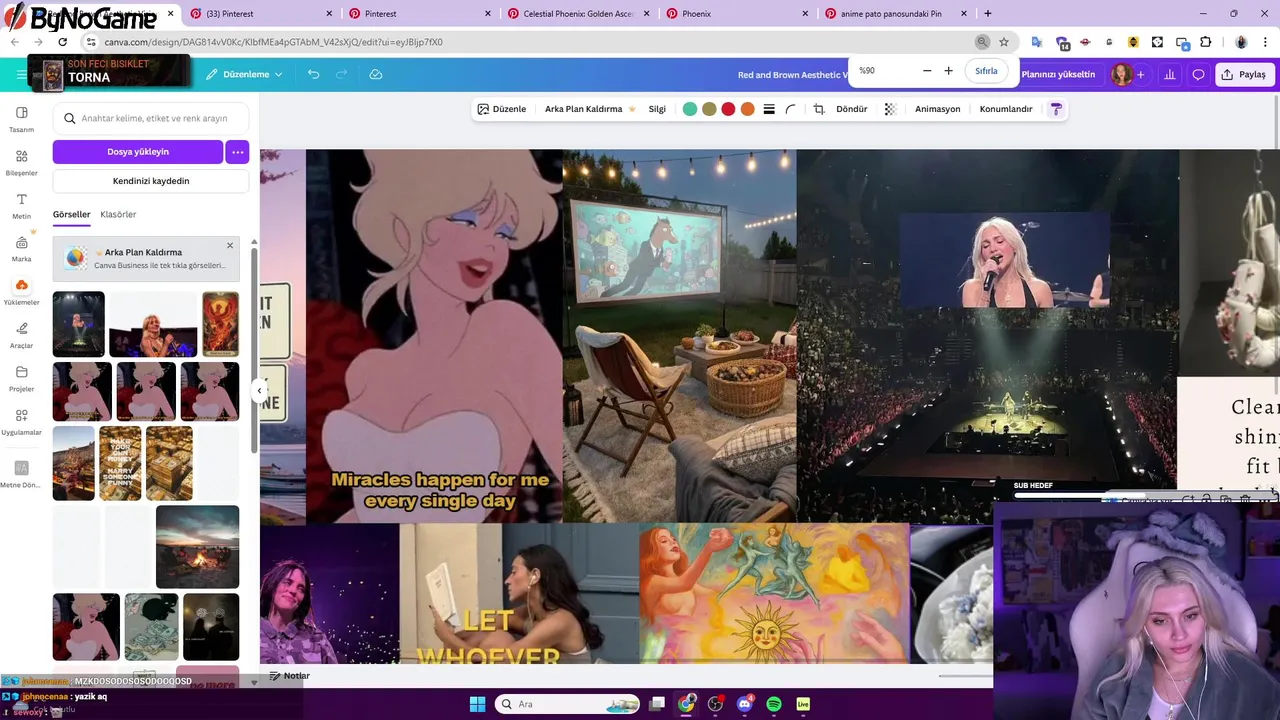The width and height of the screenshot is (1280, 720).
Task: Select the teal color swatch
Action: click(x=690, y=109)
